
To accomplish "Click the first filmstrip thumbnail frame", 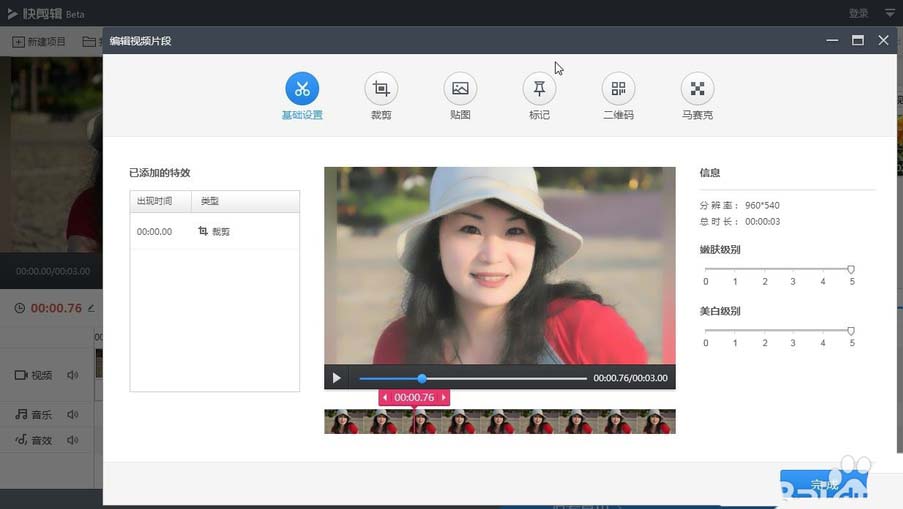I will pos(344,421).
